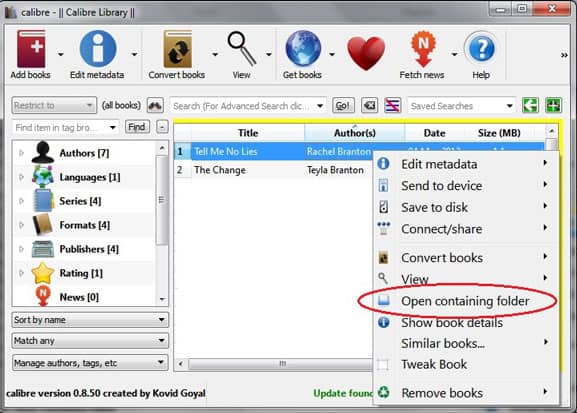Click the Save to disk icon in menu
577x413 pixels.
click(x=383, y=207)
